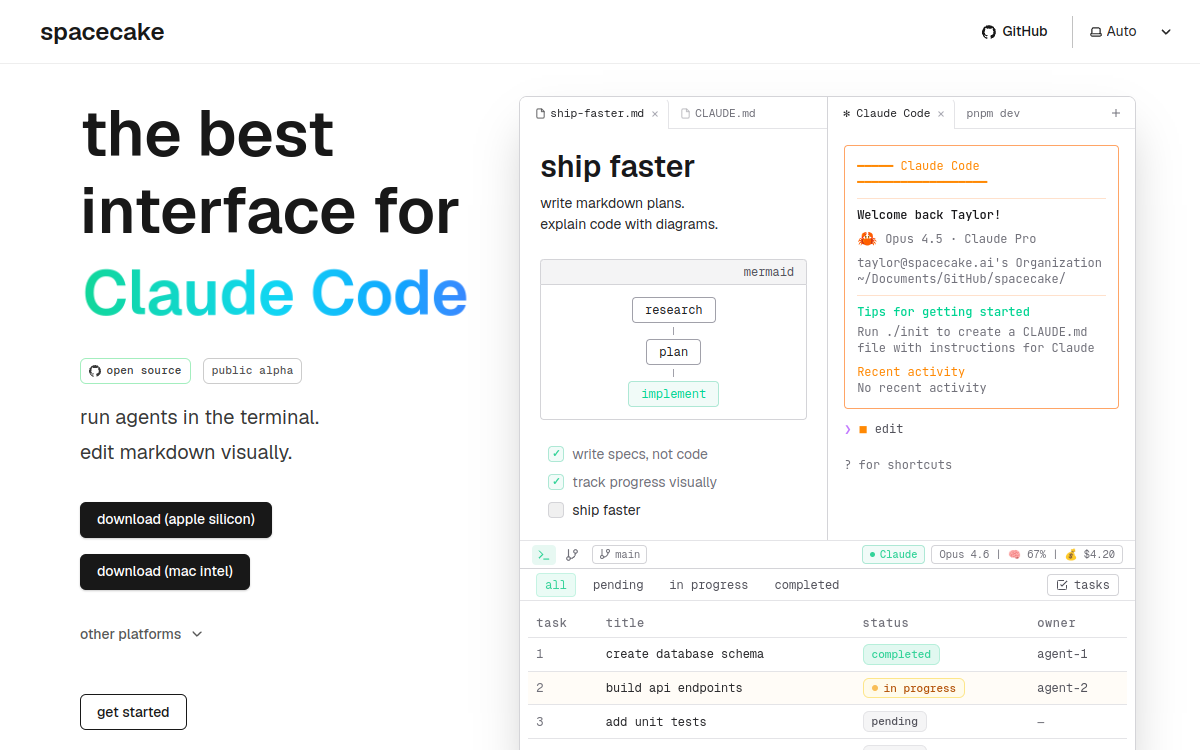
Task: Click the task column header
Action: [552, 623]
